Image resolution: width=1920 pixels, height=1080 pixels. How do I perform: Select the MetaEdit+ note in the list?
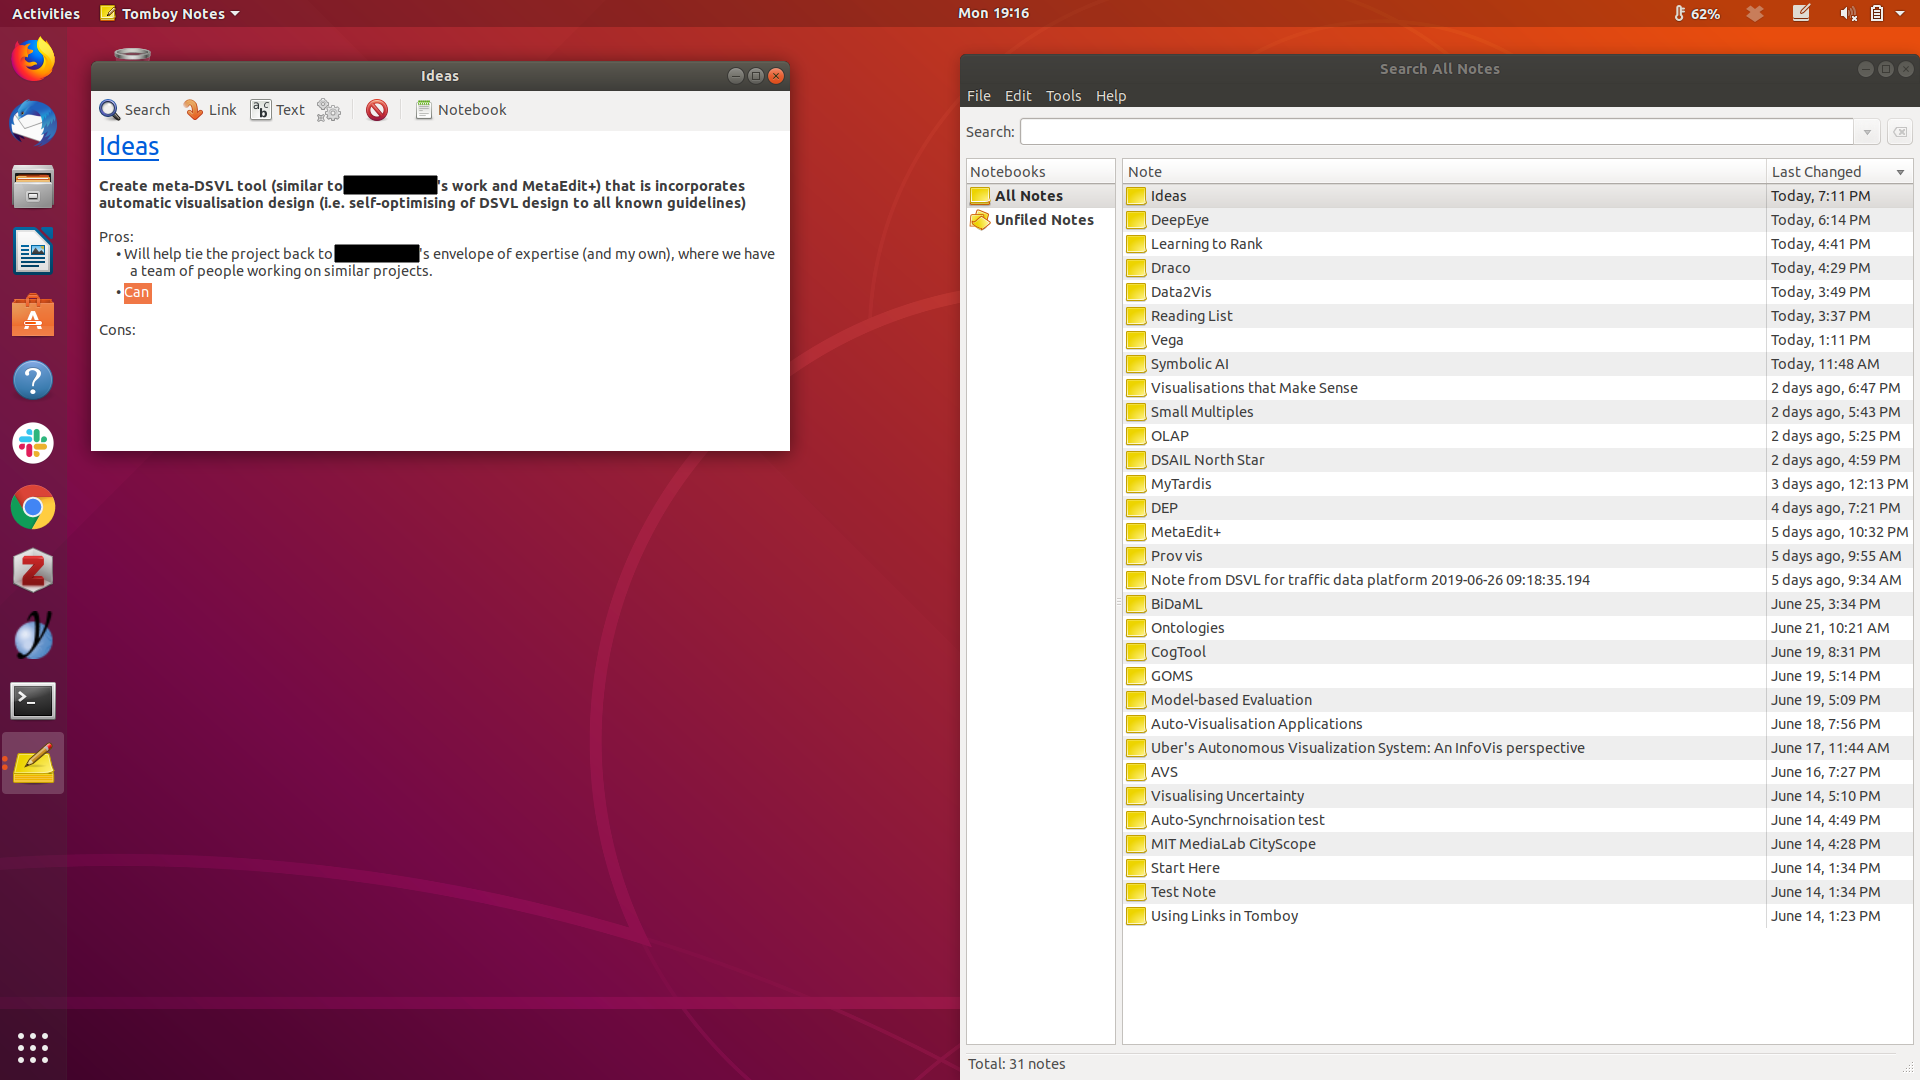pyautogui.click(x=1185, y=532)
